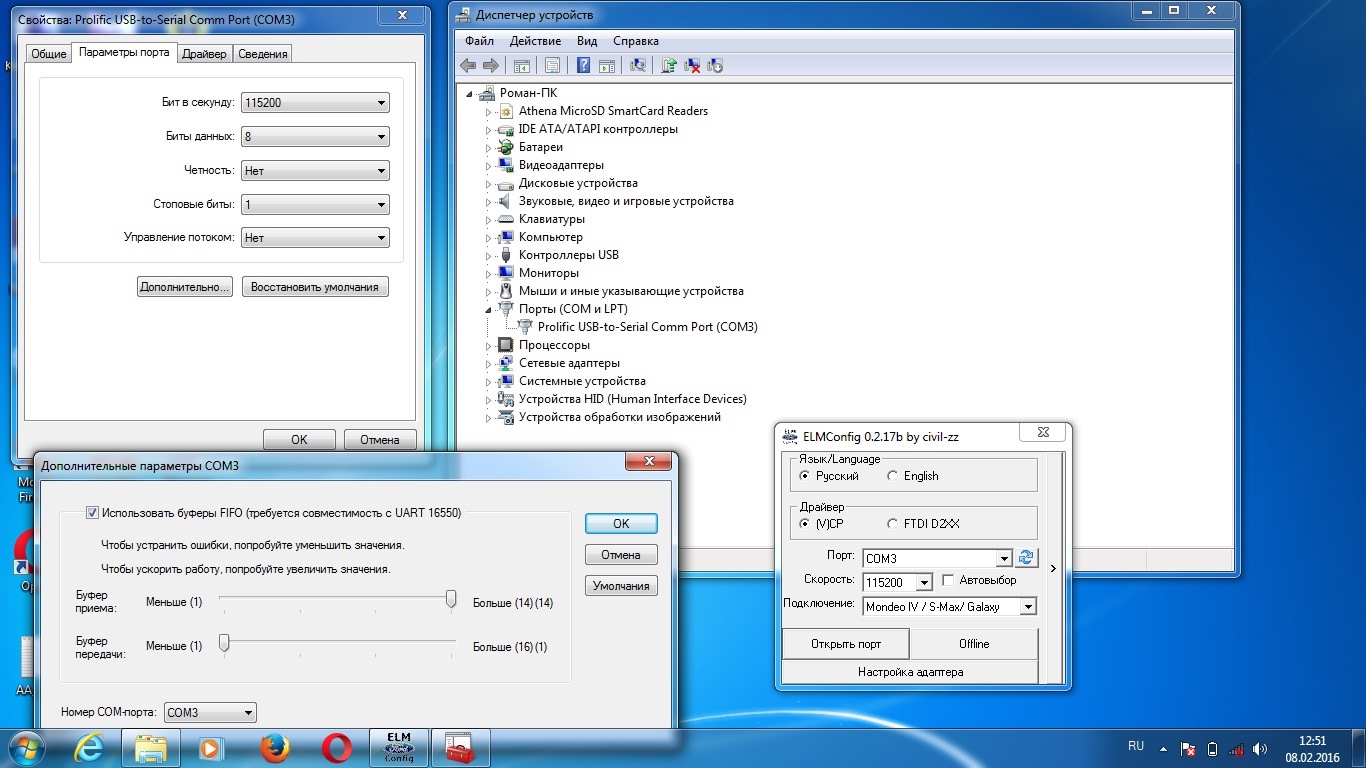
Task: Click Умолчания in COM3 advanced dialog
Action: [x=621, y=586]
